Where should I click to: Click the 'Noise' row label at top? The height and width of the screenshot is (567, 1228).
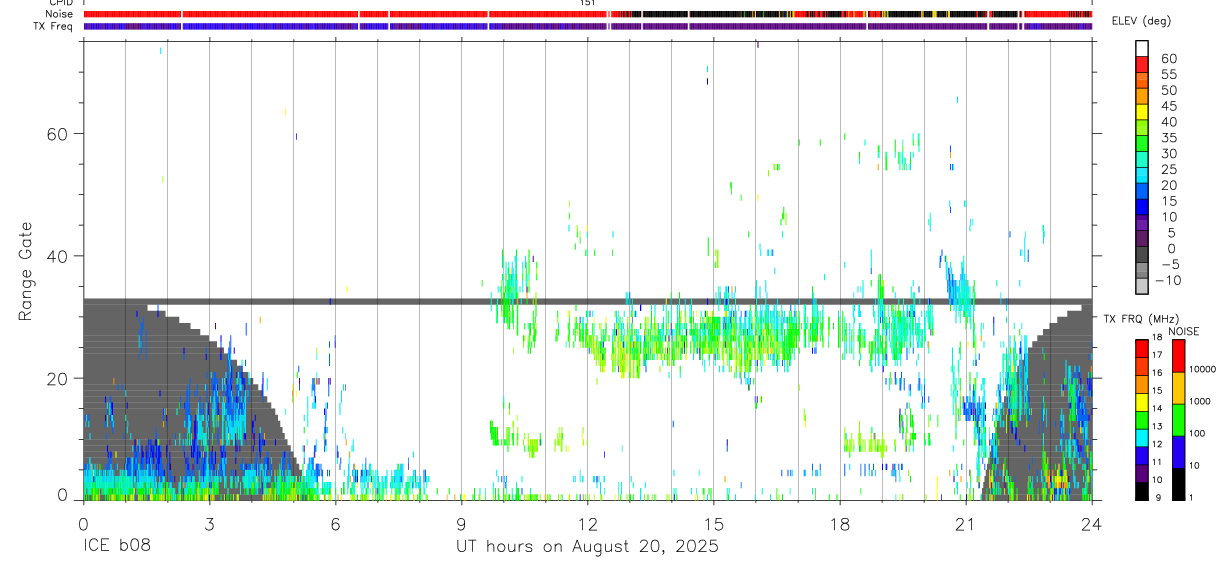coord(60,15)
